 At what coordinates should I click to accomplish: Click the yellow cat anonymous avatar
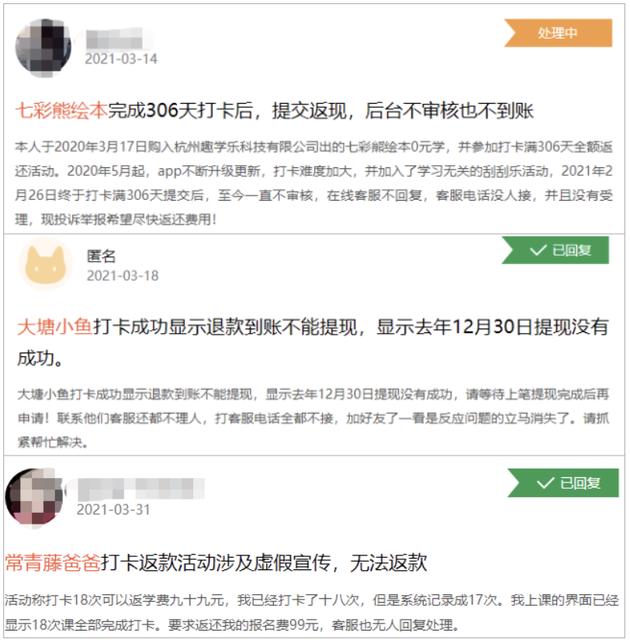click(46, 265)
